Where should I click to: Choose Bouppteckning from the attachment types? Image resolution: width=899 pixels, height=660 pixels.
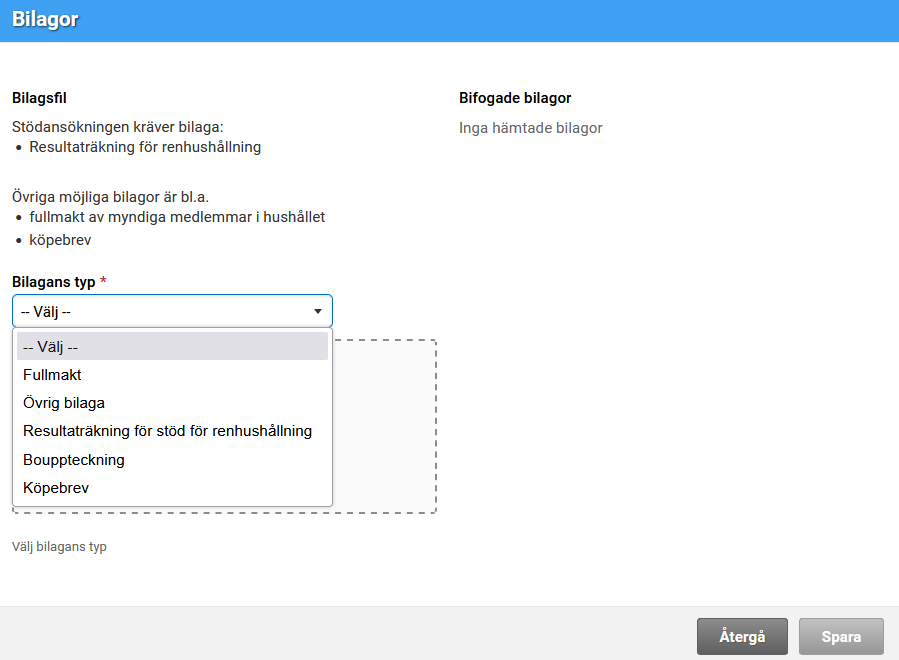pyautogui.click(x=74, y=460)
